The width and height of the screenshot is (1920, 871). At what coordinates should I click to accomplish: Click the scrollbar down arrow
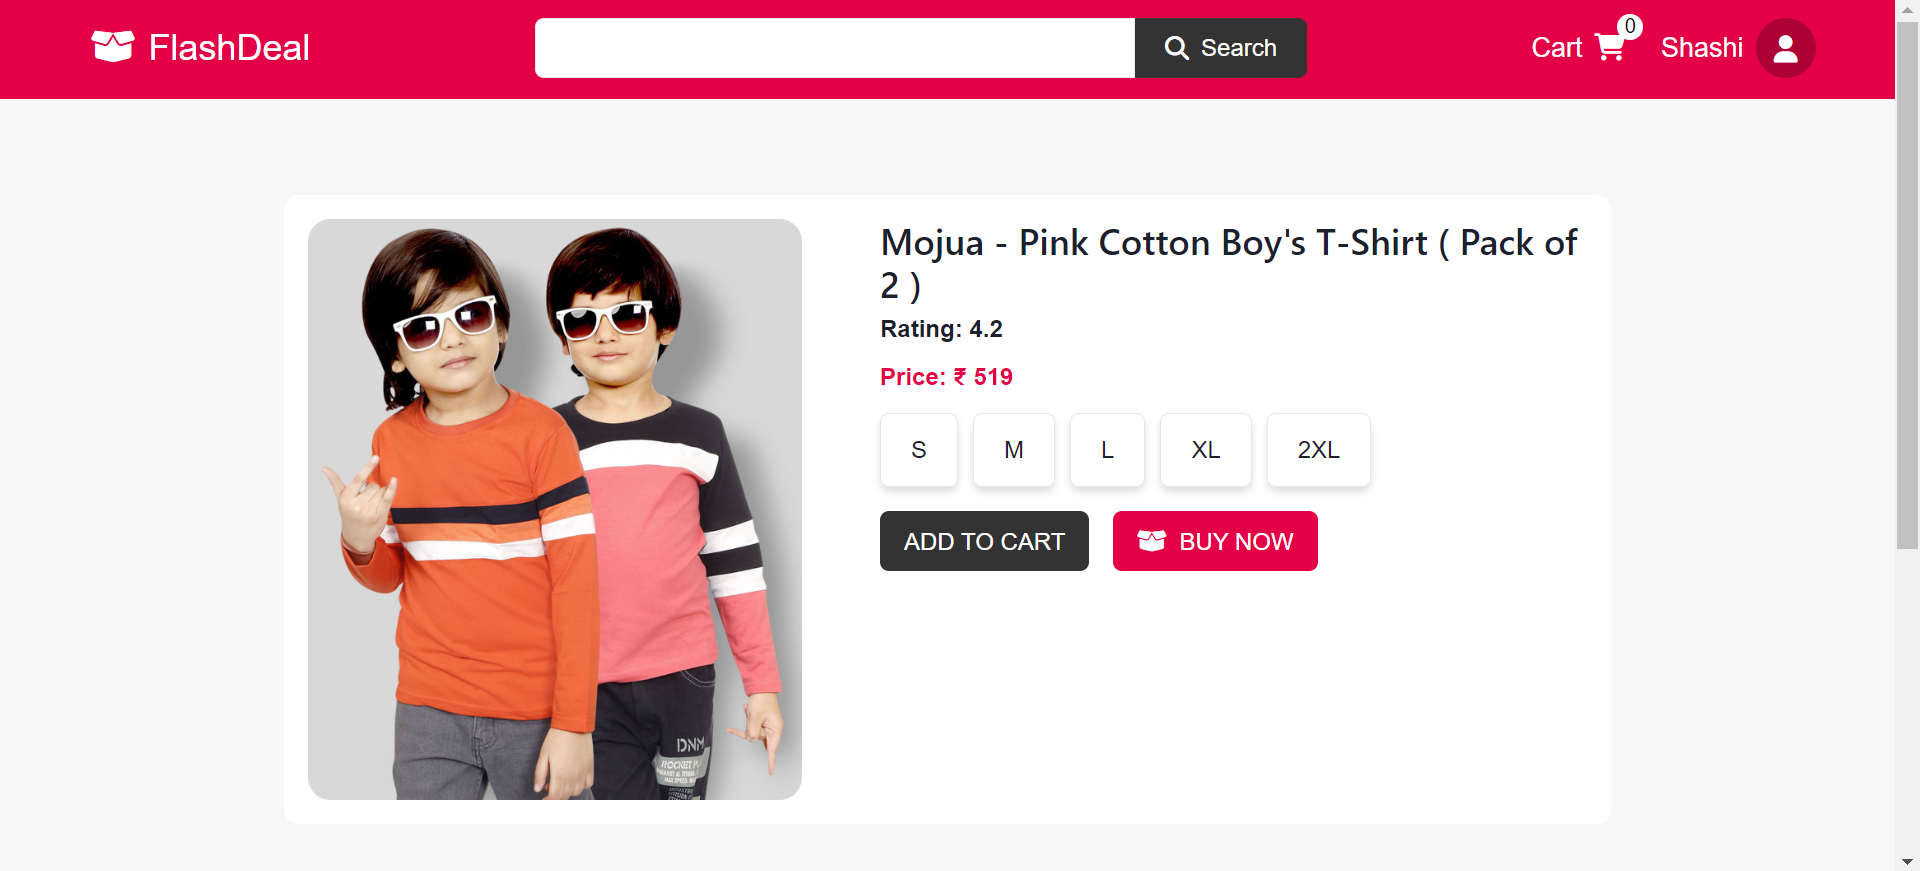click(1907, 861)
